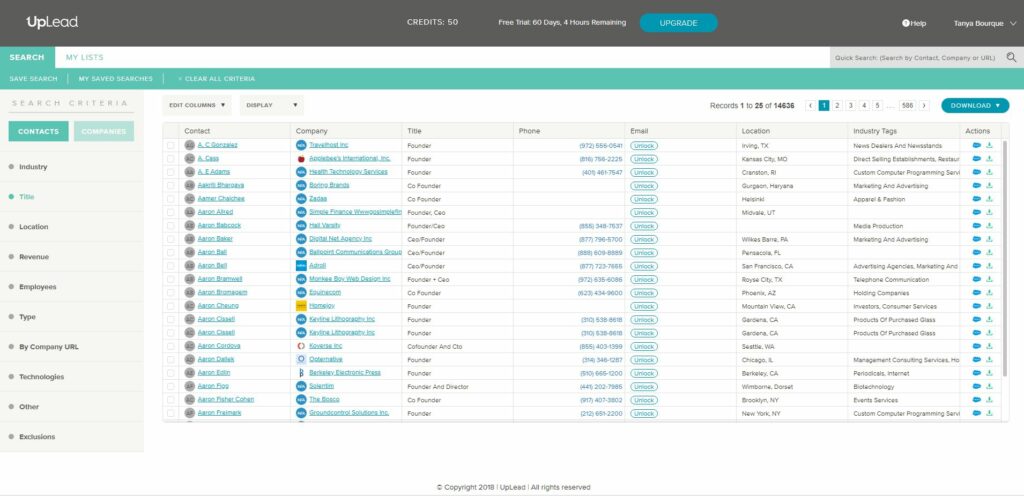Unlock email for Aaron Bell at Adroll
The image size is (1024, 496).
(644, 266)
